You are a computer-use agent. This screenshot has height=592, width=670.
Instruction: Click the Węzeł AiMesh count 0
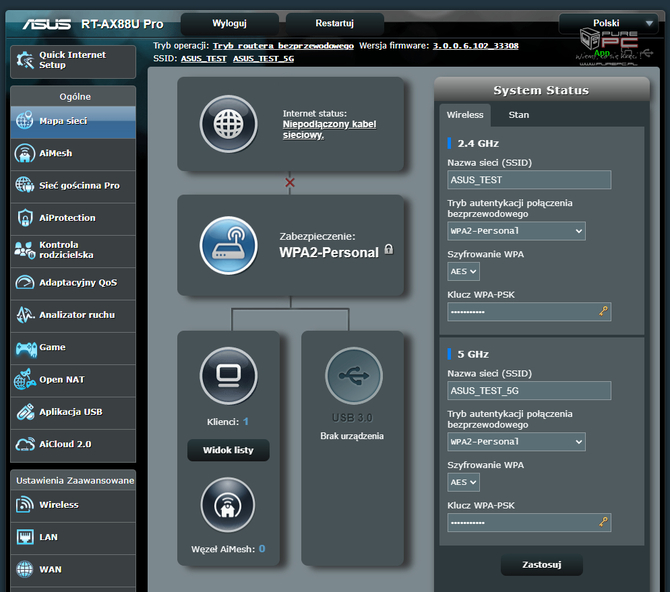pos(262,548)
